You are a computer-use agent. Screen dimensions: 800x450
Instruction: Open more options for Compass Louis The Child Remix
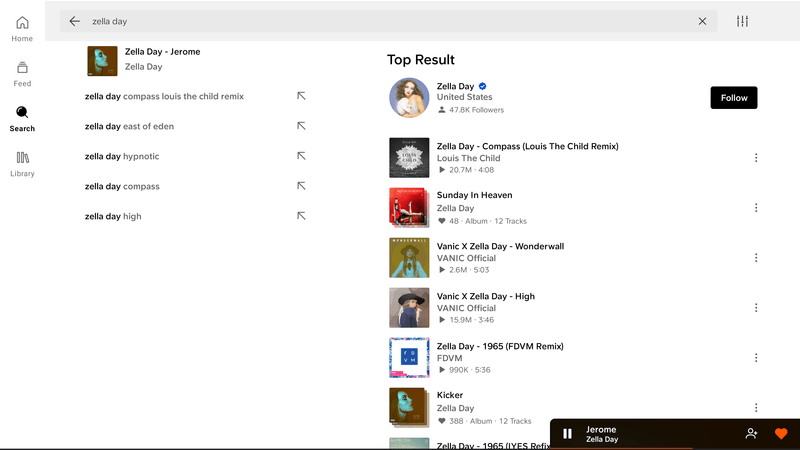(756, 158)
